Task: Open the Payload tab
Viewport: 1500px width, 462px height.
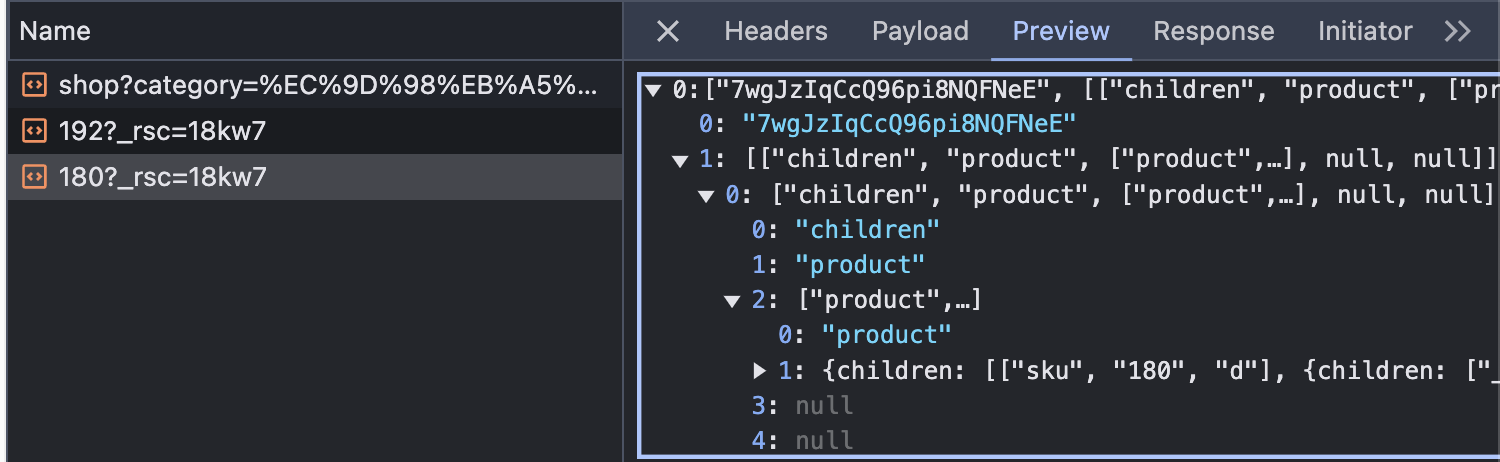Action: coord(920,31)
